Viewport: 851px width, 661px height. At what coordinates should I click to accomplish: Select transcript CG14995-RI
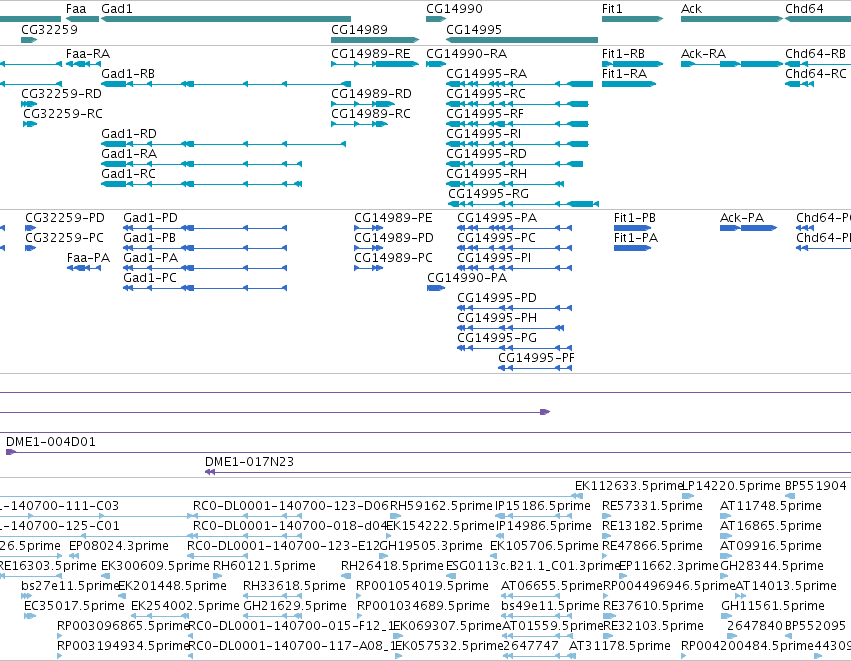pyautogui.click(x=484, y=134)
